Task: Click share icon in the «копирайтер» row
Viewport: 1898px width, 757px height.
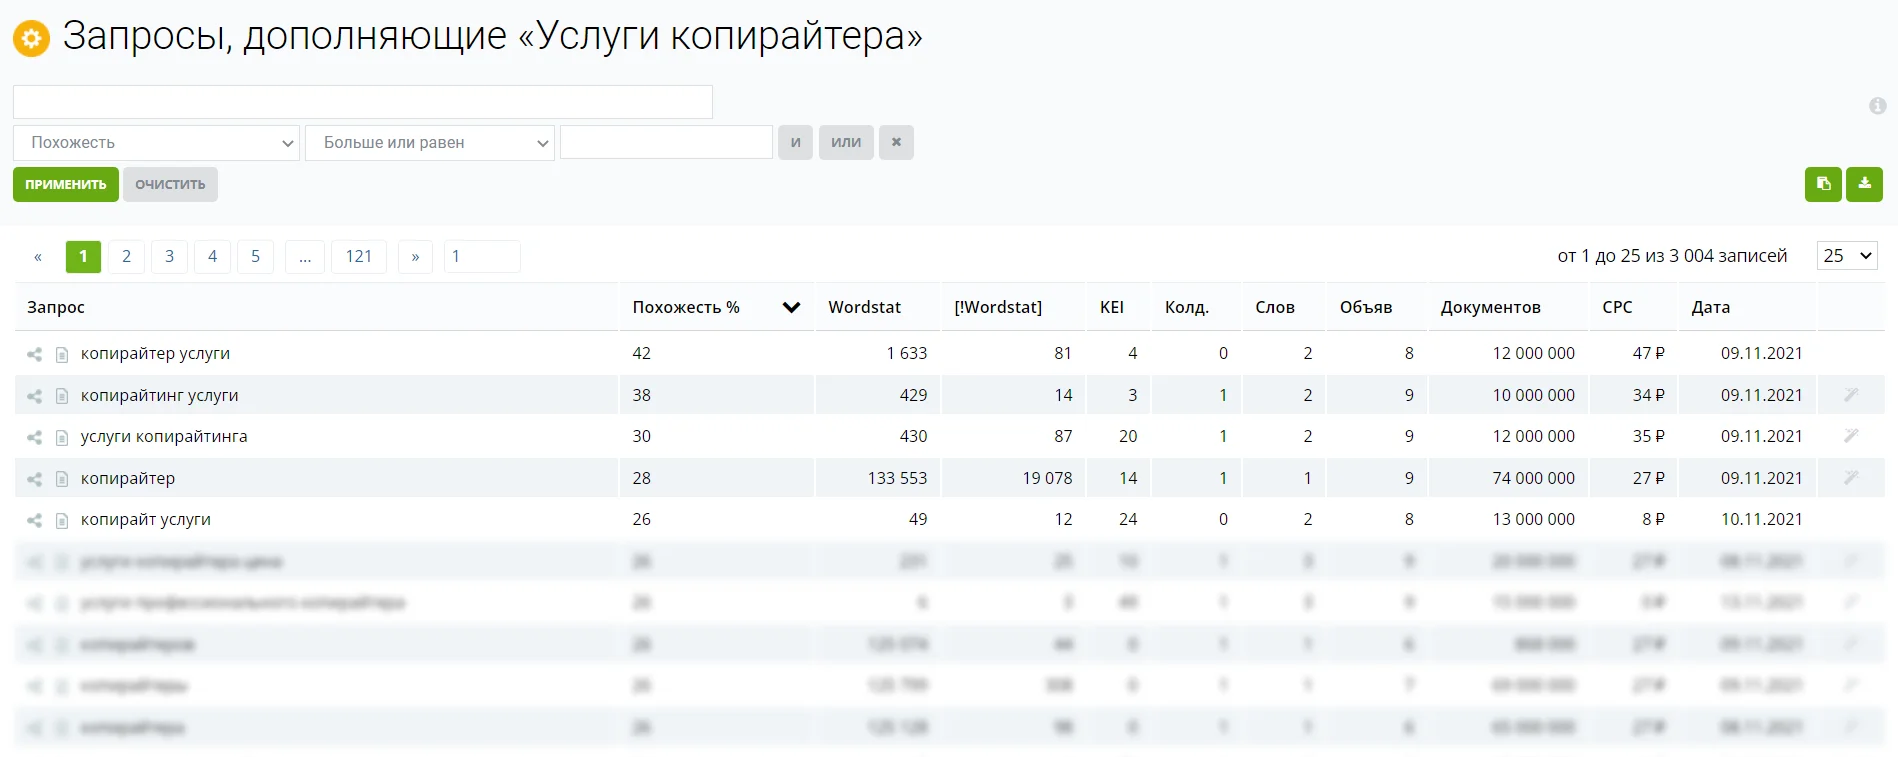Action: (x=34, y=479)
